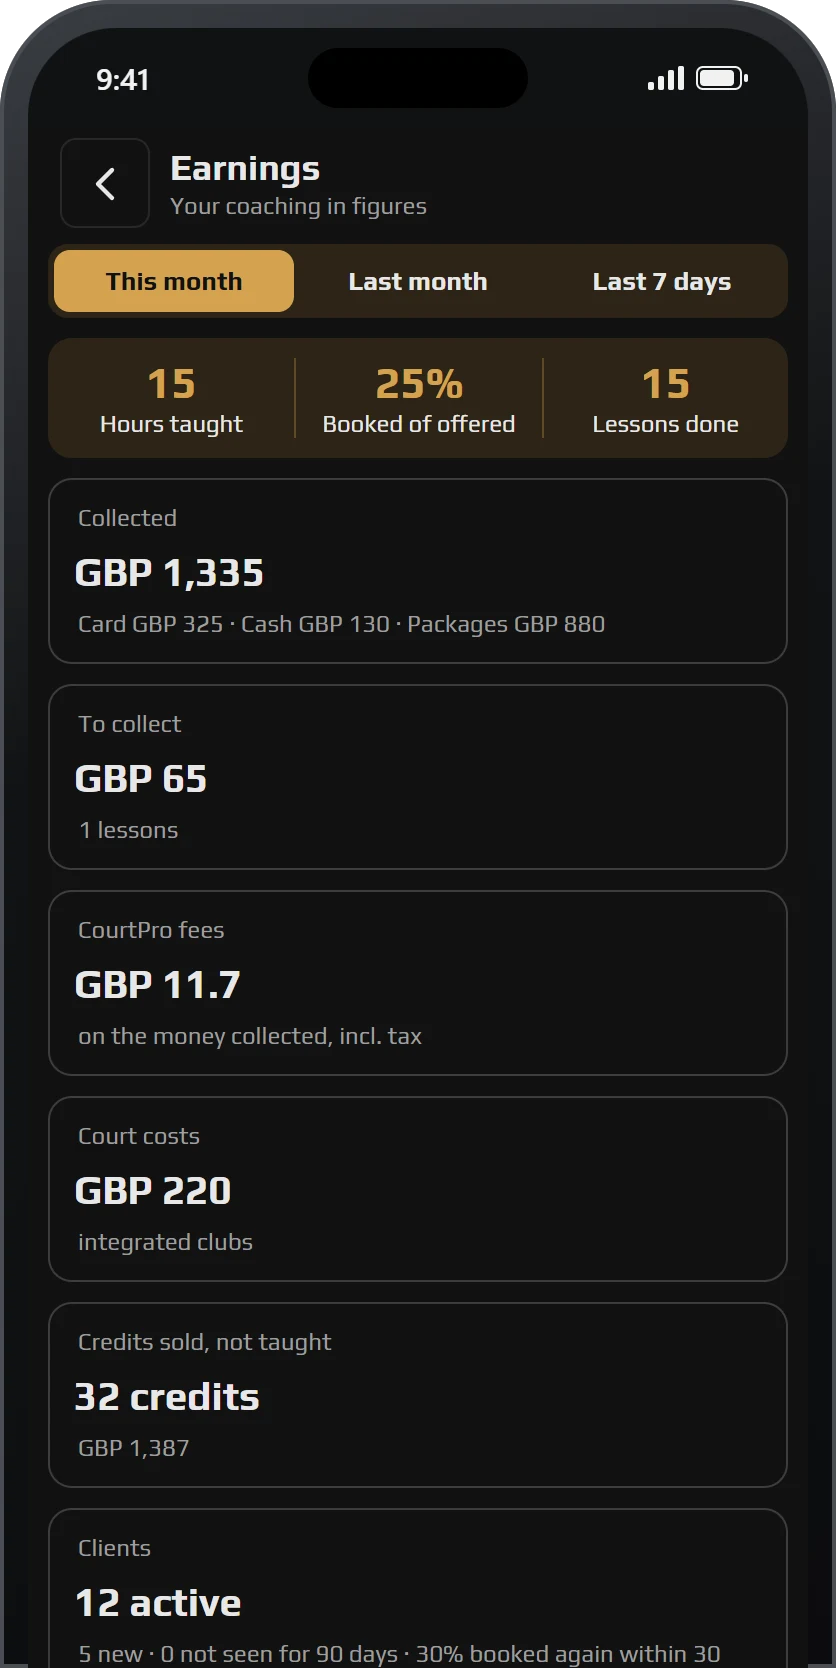Screen dimensions: 836x1668
Task: Tap the 15 Hours taught stat
Action: coord(171,399)
